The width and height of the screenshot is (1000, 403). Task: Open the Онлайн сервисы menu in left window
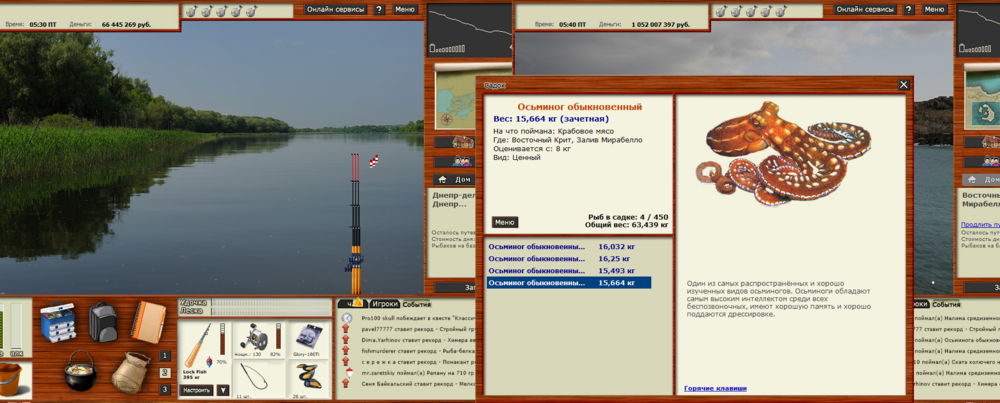(x=334, y=9)
